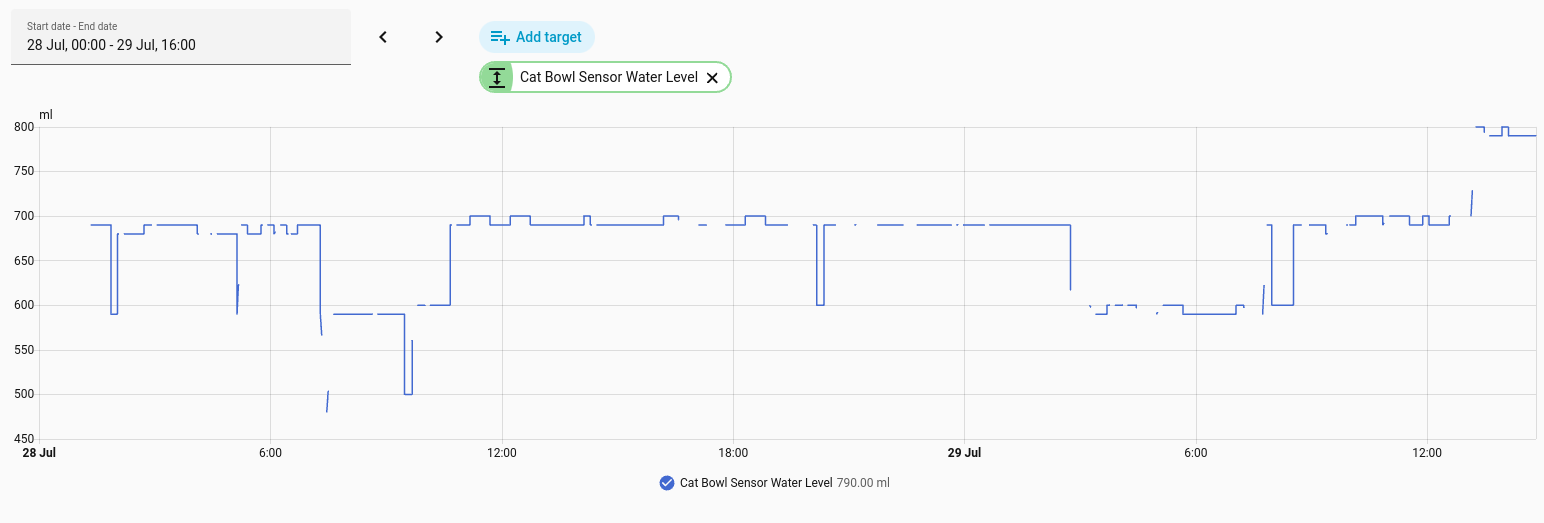Click the list-plus icon in Add target
Screen dimensions: 1544x523
pyautogui.click(x=500, y=37)
